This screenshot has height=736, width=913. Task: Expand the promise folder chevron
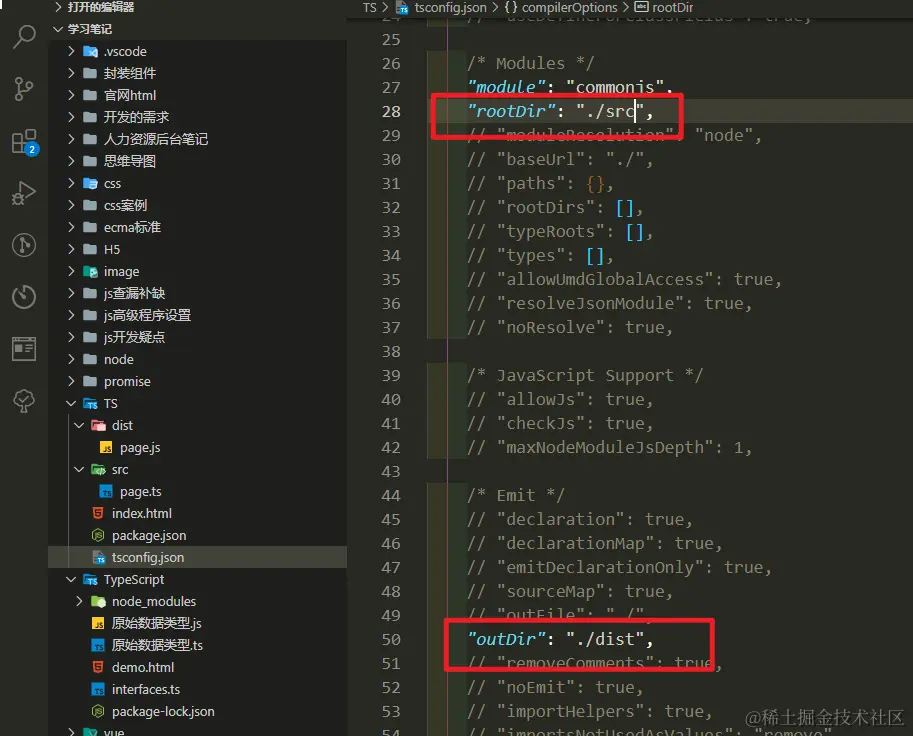click(71, 381)
